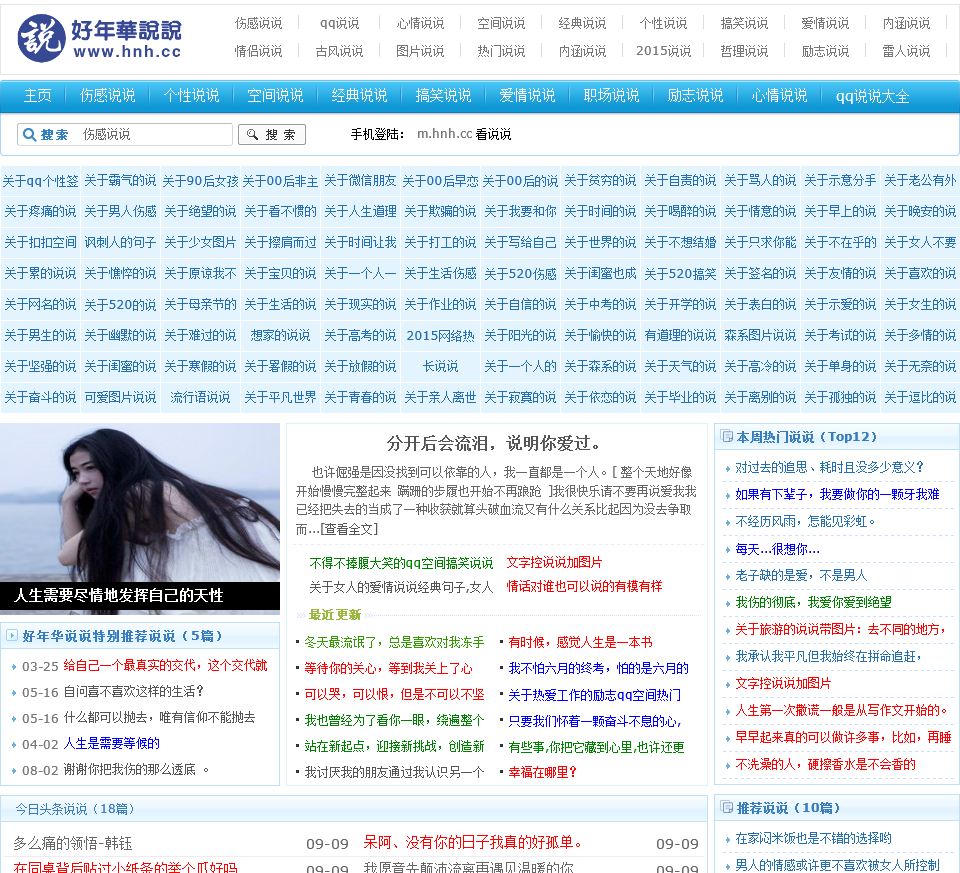
Task: Open the top link 古风说说
Action: click(339, 51)
